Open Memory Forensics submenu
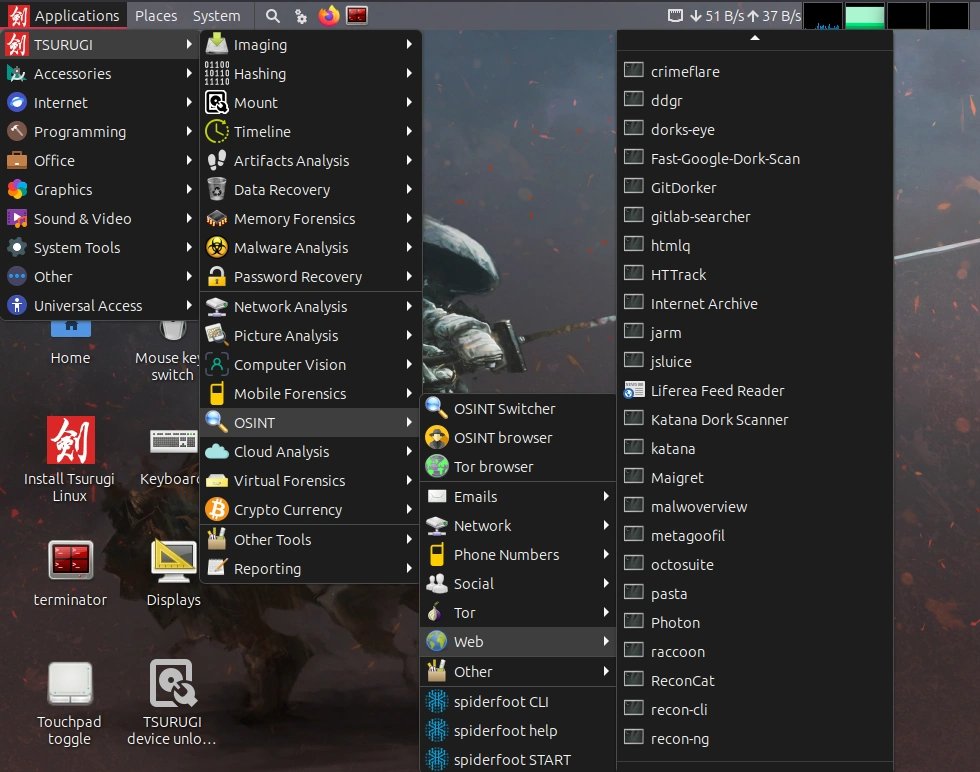980x772 pixels. tap(310, 218)
